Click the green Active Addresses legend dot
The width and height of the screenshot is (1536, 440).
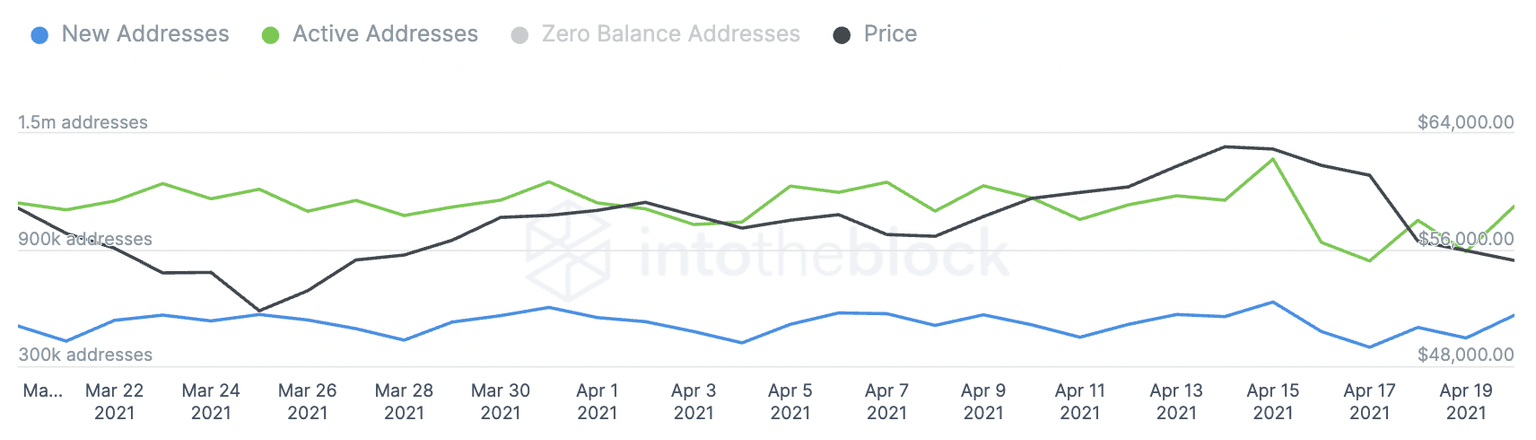click(x=269, y=35)
